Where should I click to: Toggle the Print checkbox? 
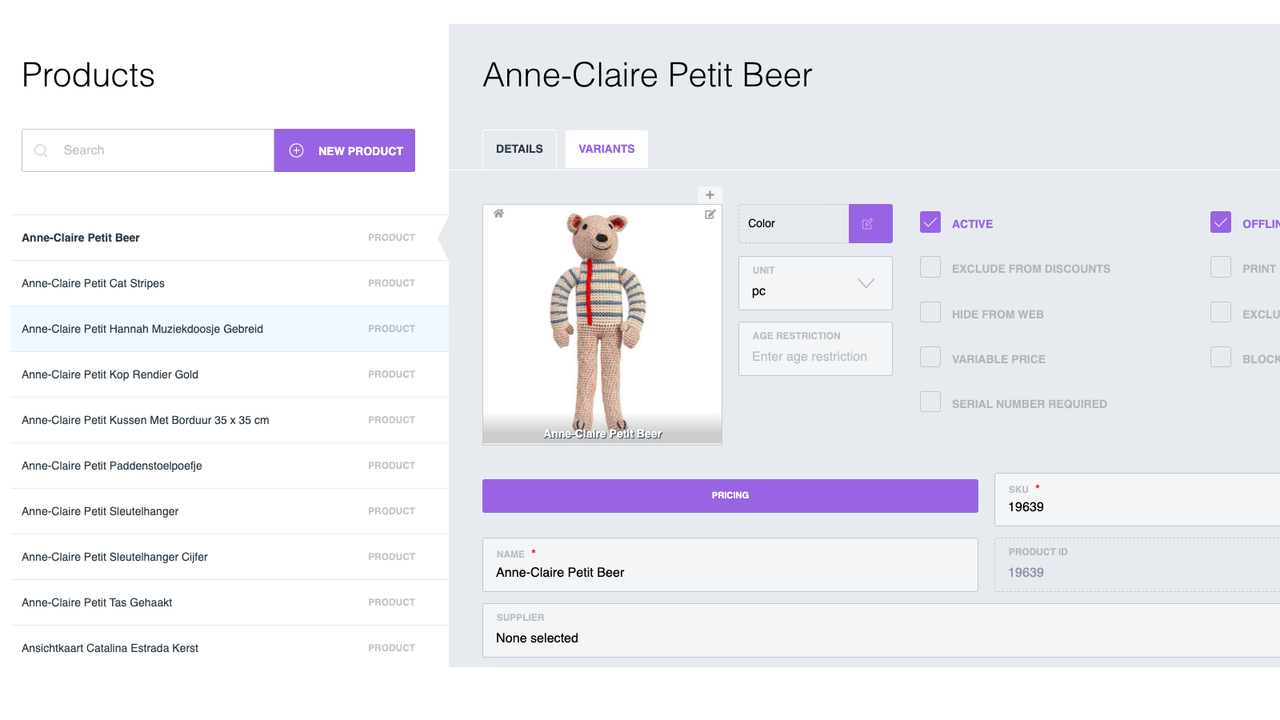[x=1220, y=267]
